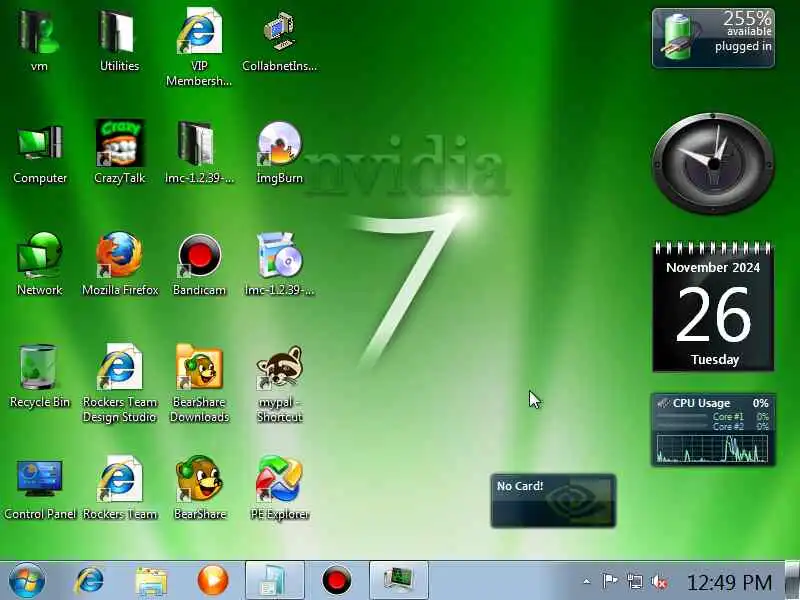Click the November 2024 calendar gadget

pos(713,307)
